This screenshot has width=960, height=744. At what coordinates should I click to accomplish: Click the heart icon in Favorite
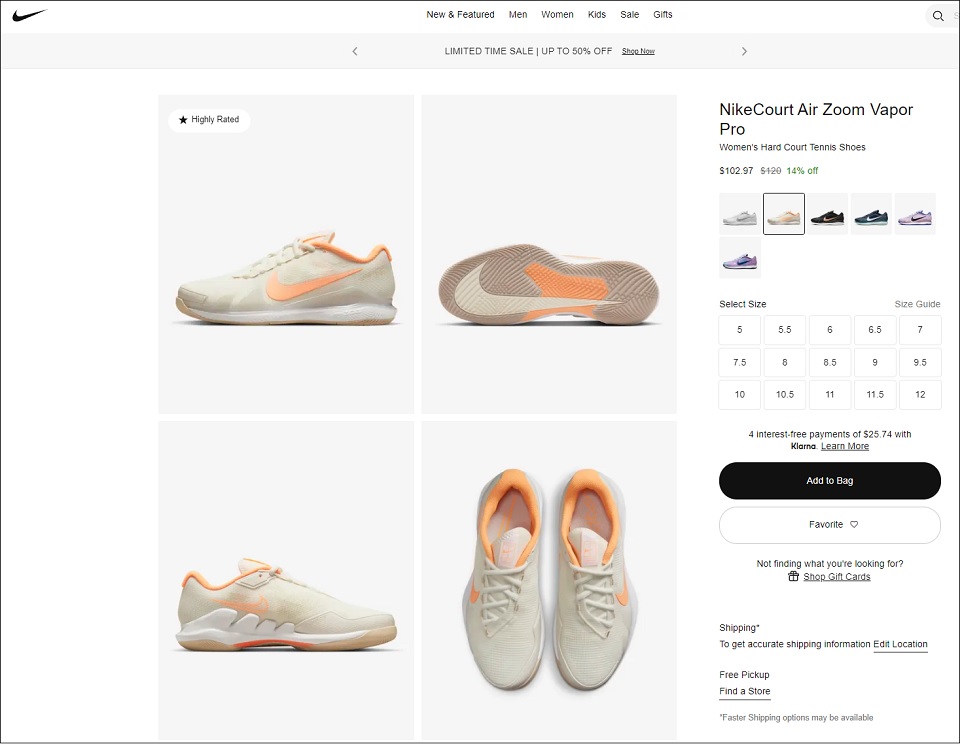click(854, 524)
